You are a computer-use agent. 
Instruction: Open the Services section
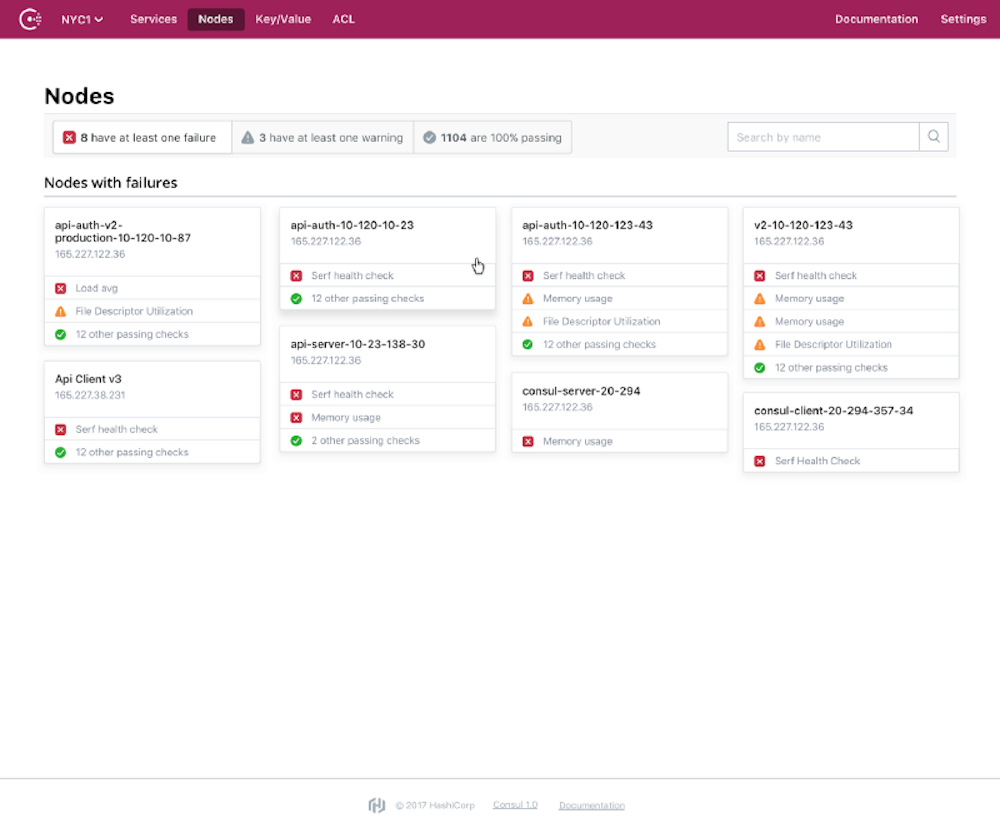pyautogui.click(x=153, y=18)
